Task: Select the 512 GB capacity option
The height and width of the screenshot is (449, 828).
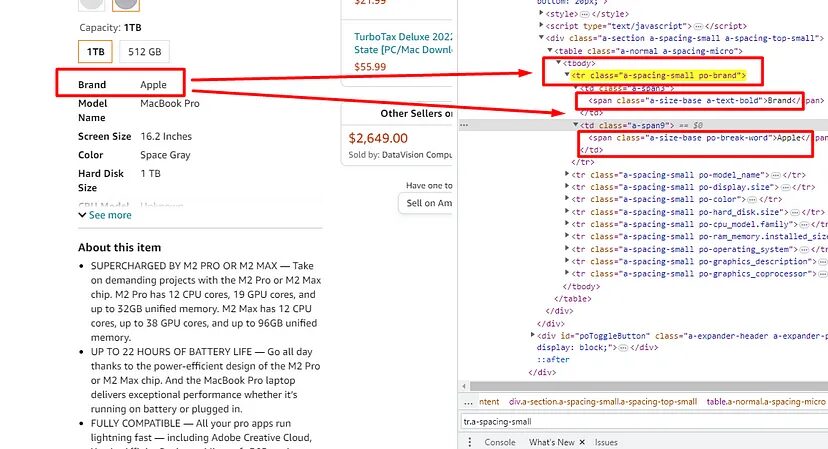Action: coord(144,51)
